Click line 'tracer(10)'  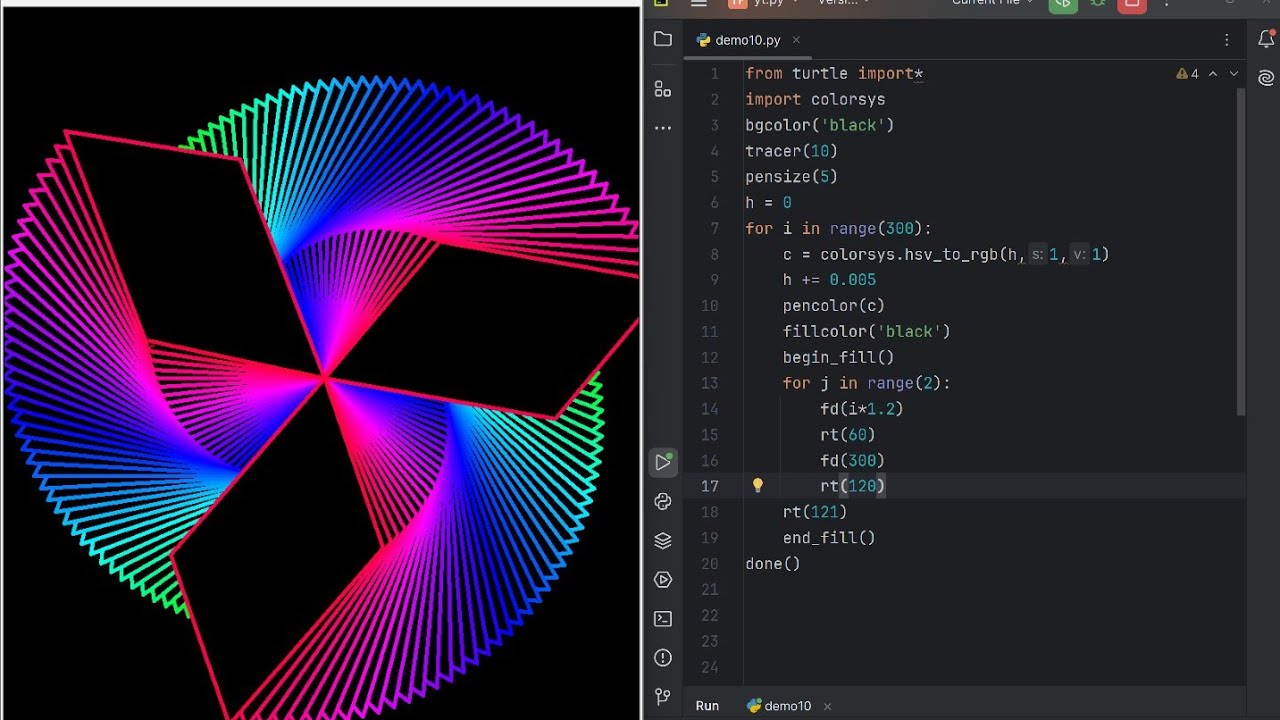coord(791,151)
